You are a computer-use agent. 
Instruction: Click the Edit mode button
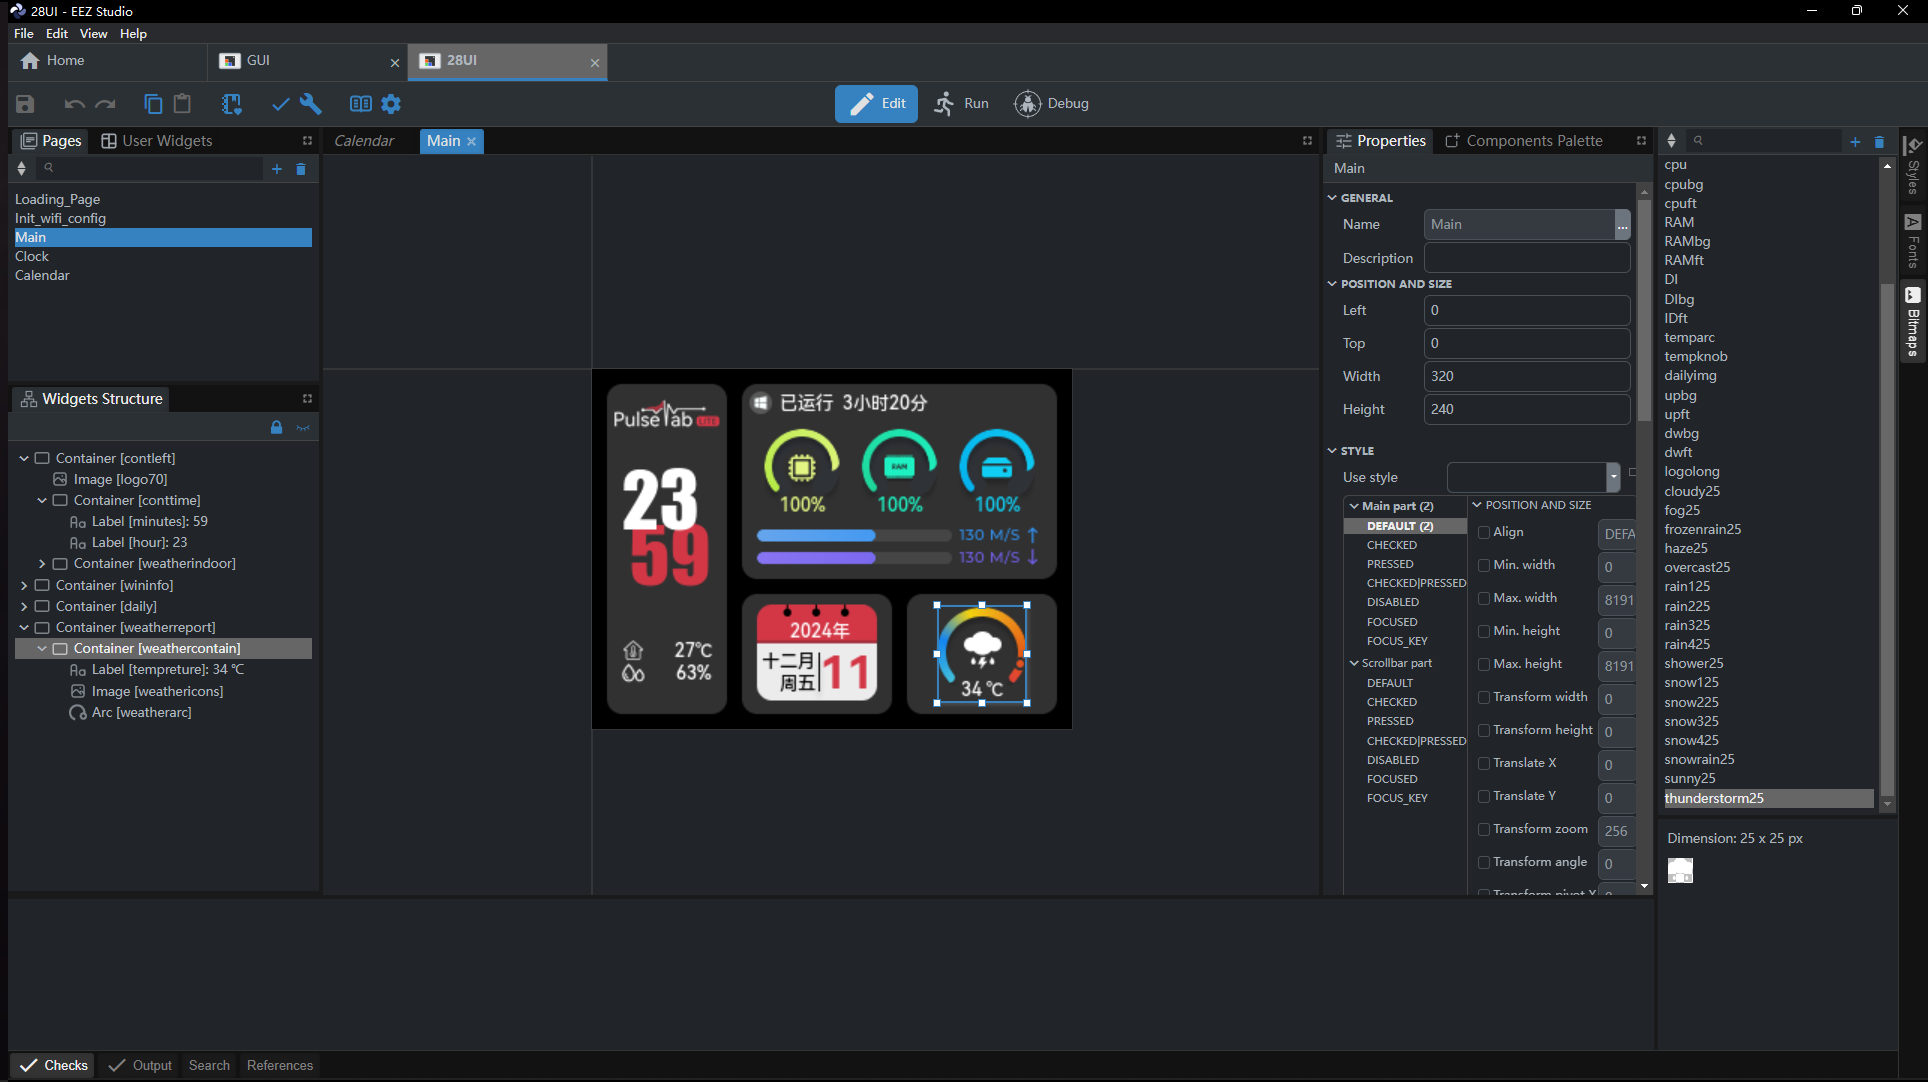coord(877,104)
